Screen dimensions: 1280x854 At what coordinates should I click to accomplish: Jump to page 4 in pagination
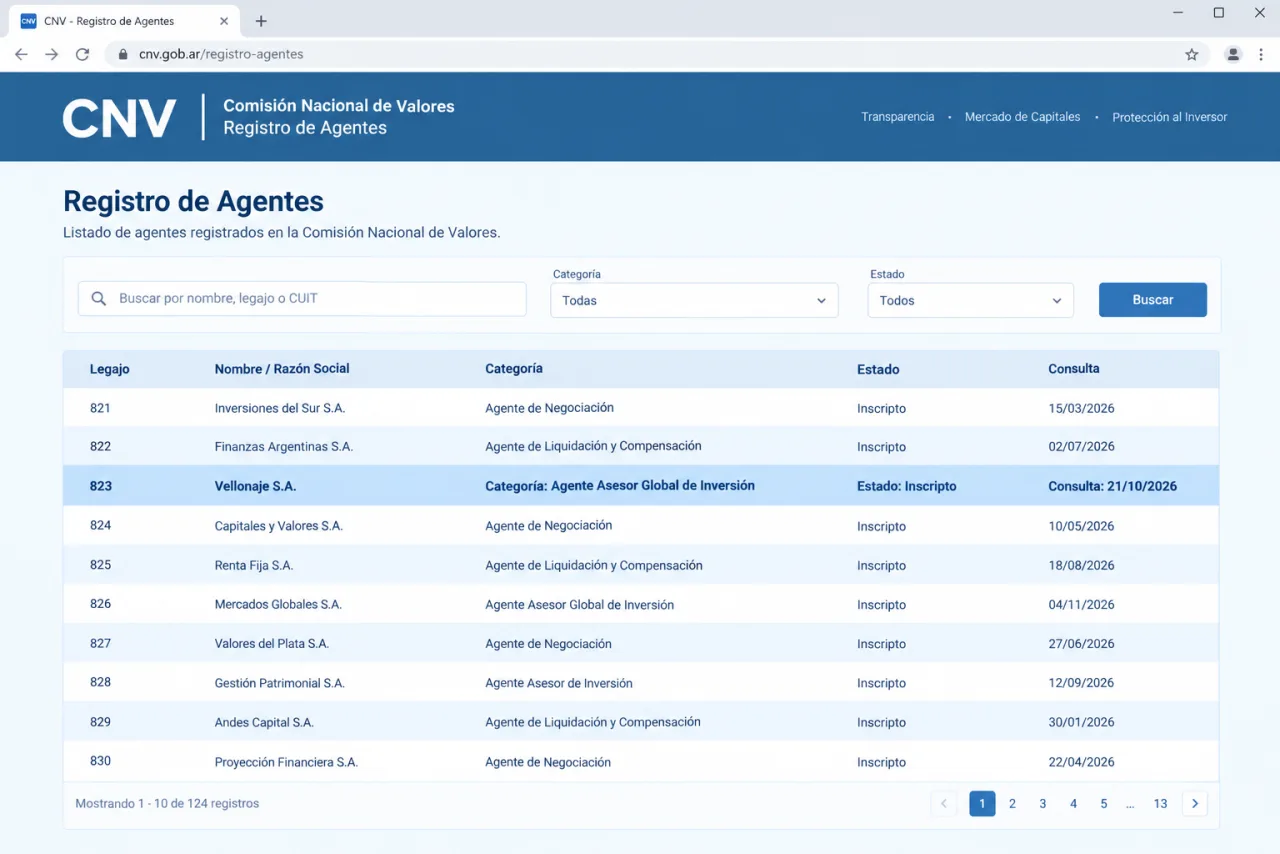click(1073, 803)
